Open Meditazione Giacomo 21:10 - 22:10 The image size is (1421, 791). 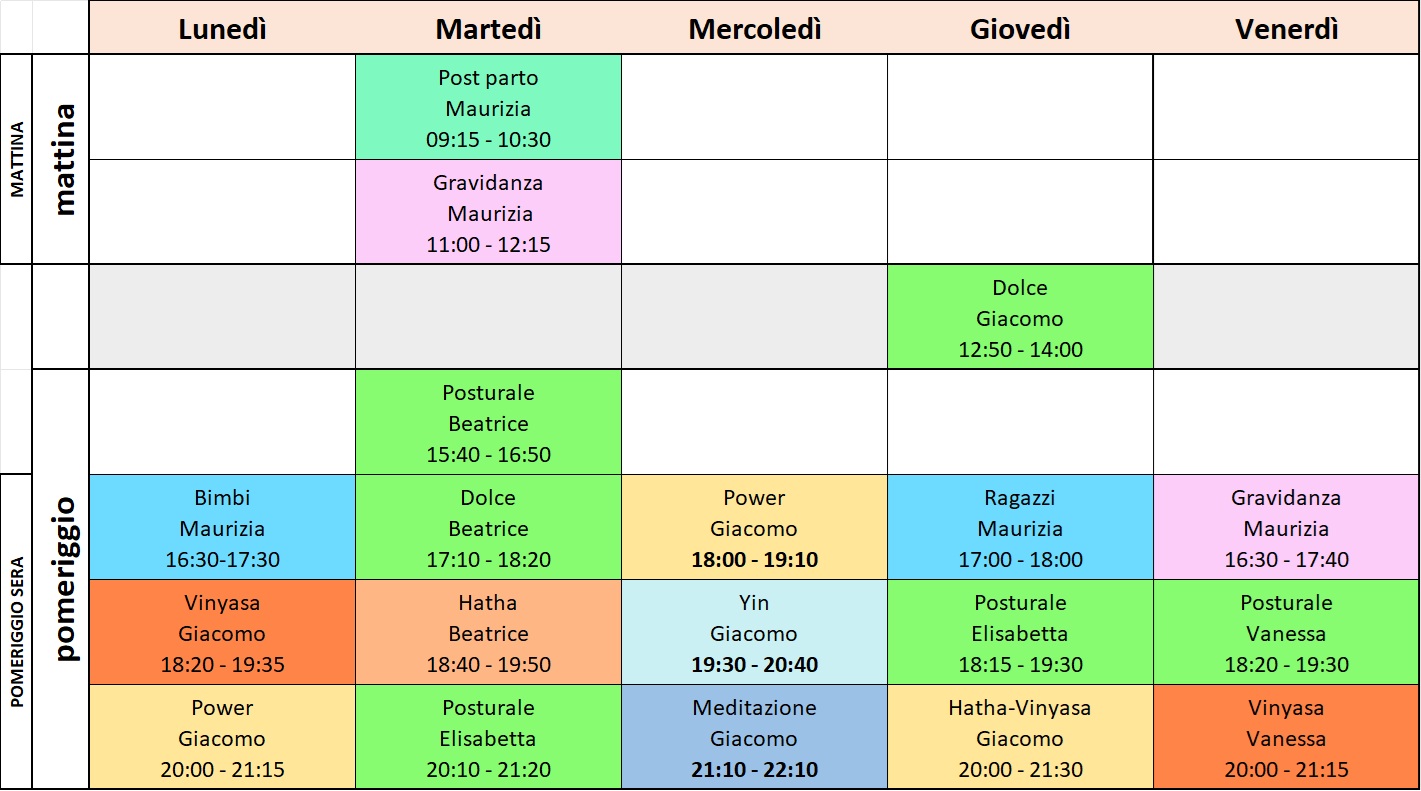pyautogui.click(x=754, y=737)
